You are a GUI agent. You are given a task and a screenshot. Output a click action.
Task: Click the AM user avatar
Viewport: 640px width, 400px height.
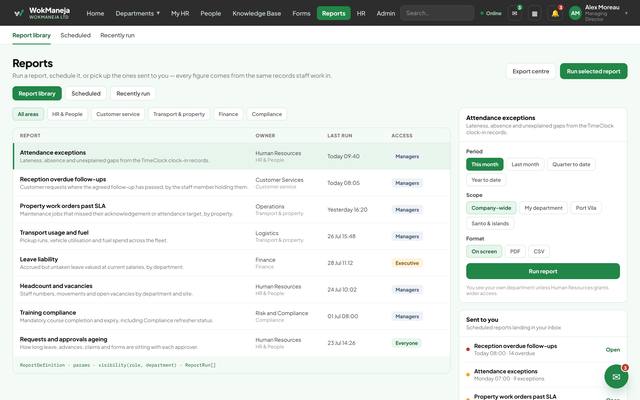click(575, 13)
